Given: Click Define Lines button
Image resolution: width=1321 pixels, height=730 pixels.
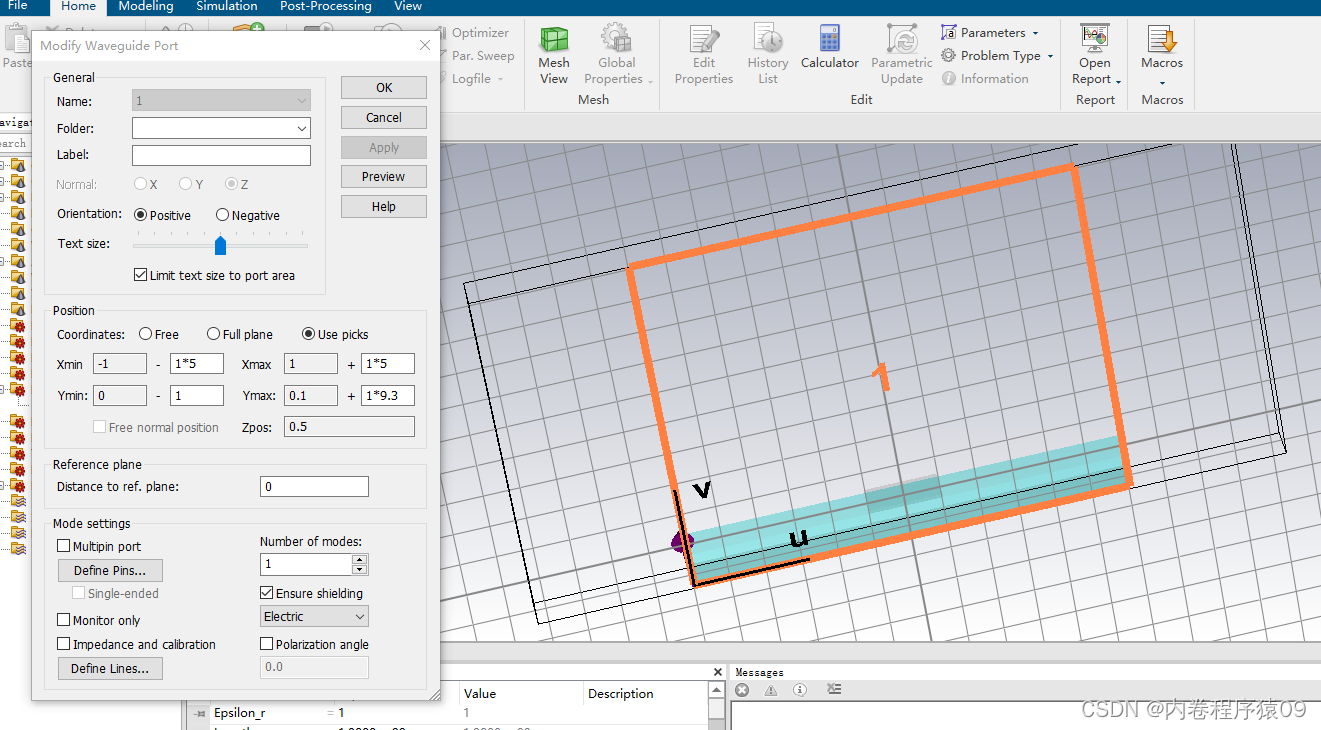Looking at the screenshot, I should 110,668.
